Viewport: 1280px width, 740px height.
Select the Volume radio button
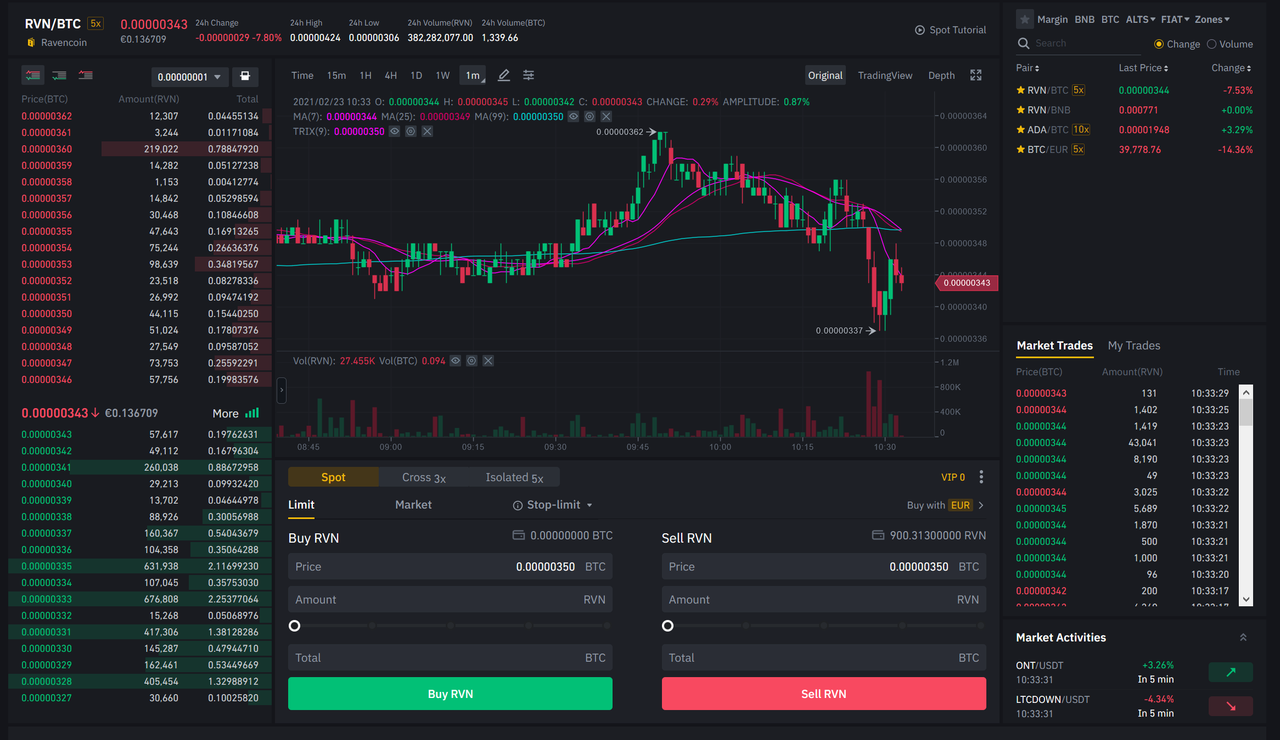[x=1212, y=44]
